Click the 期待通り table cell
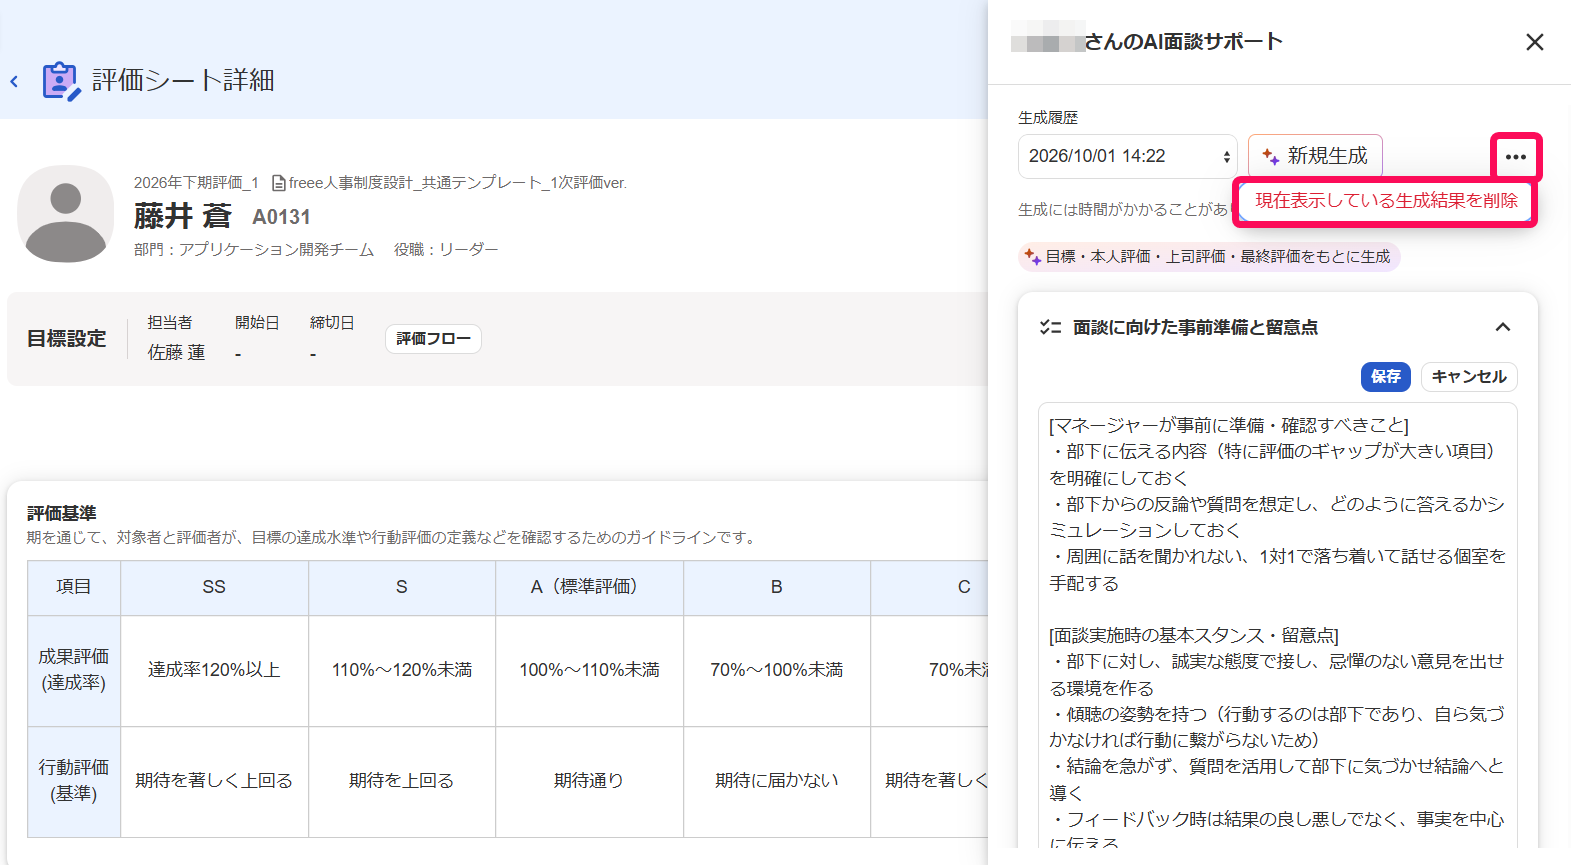This screenshot has width=1571, height=865. pyautogui.click(x=589, y=781)
